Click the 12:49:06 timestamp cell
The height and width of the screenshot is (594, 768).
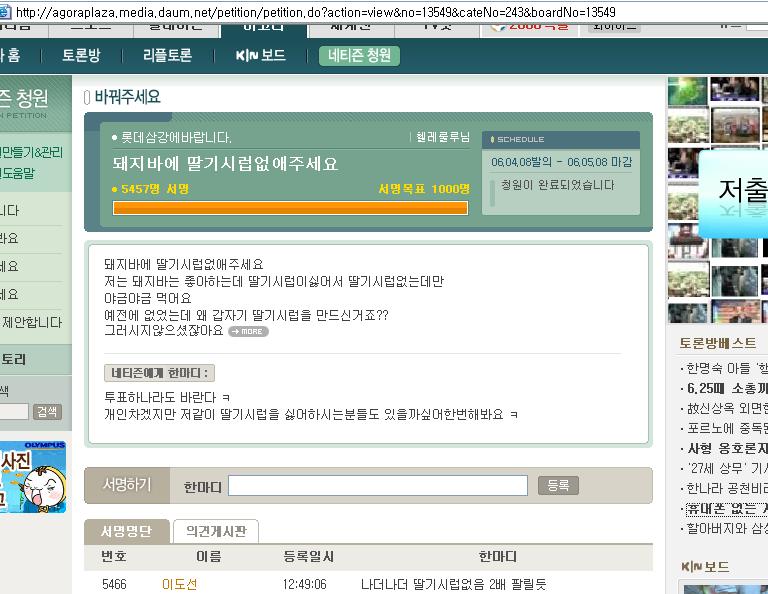(x=304, y=584)
